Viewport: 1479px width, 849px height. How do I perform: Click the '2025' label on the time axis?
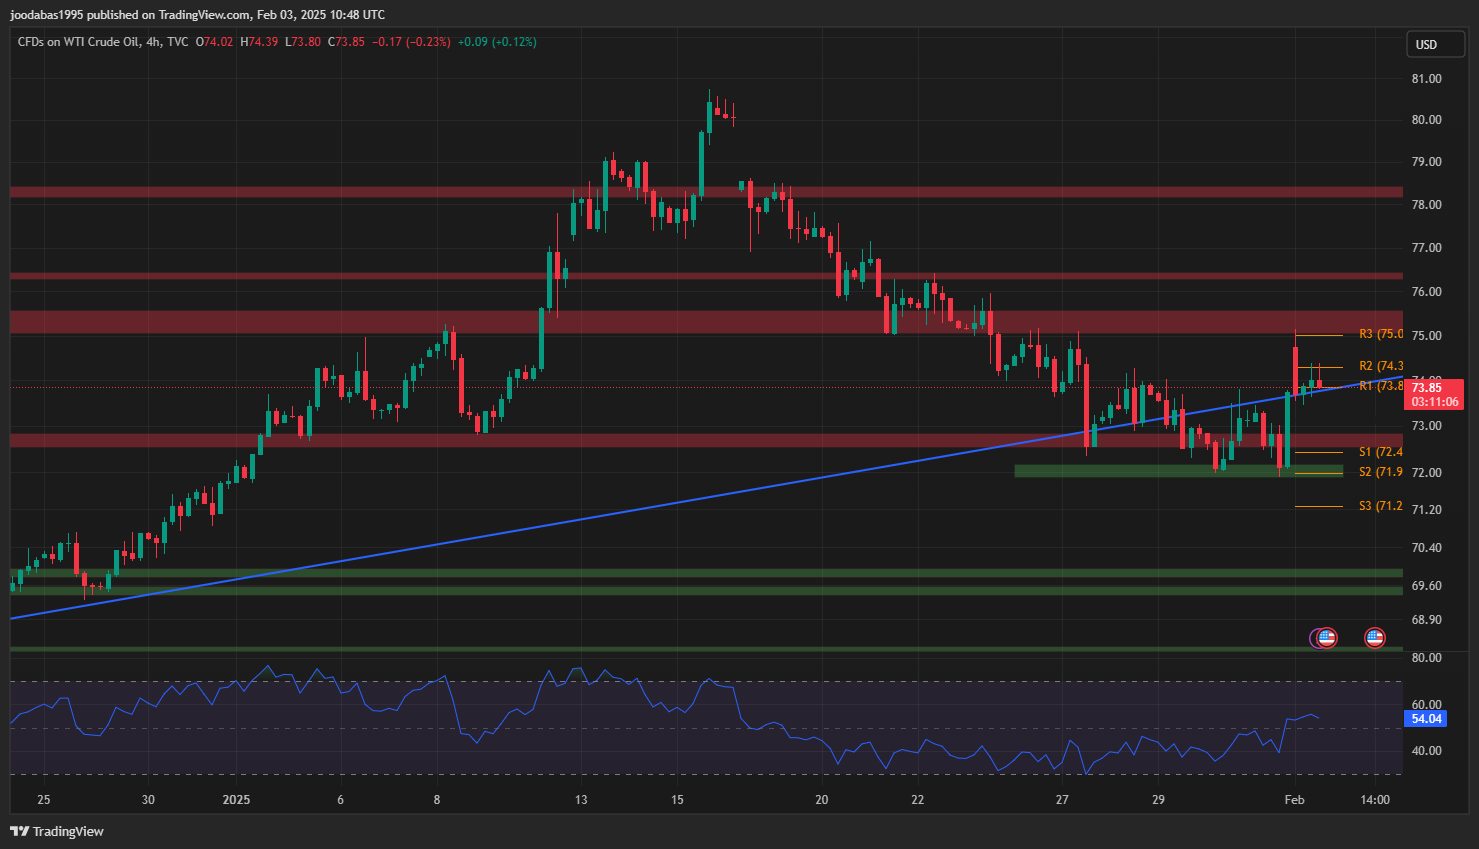pos(236,800)
